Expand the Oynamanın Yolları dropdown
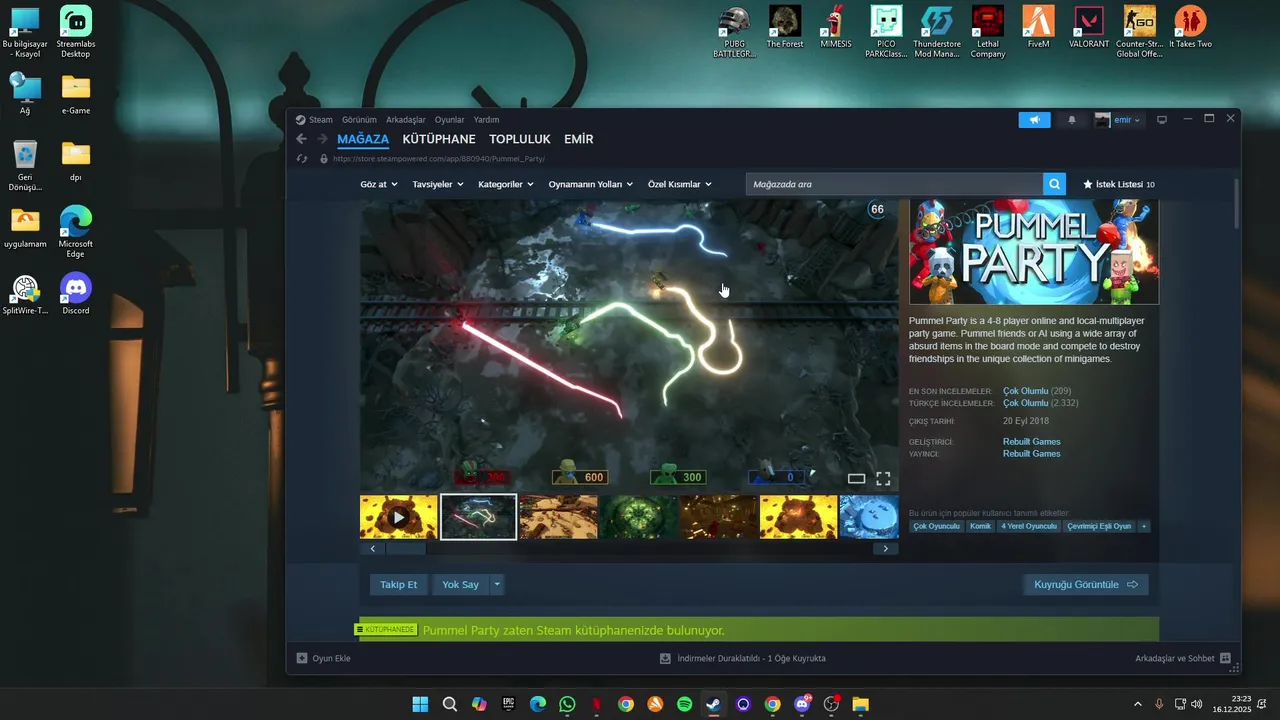 click(x=591, y=184)
